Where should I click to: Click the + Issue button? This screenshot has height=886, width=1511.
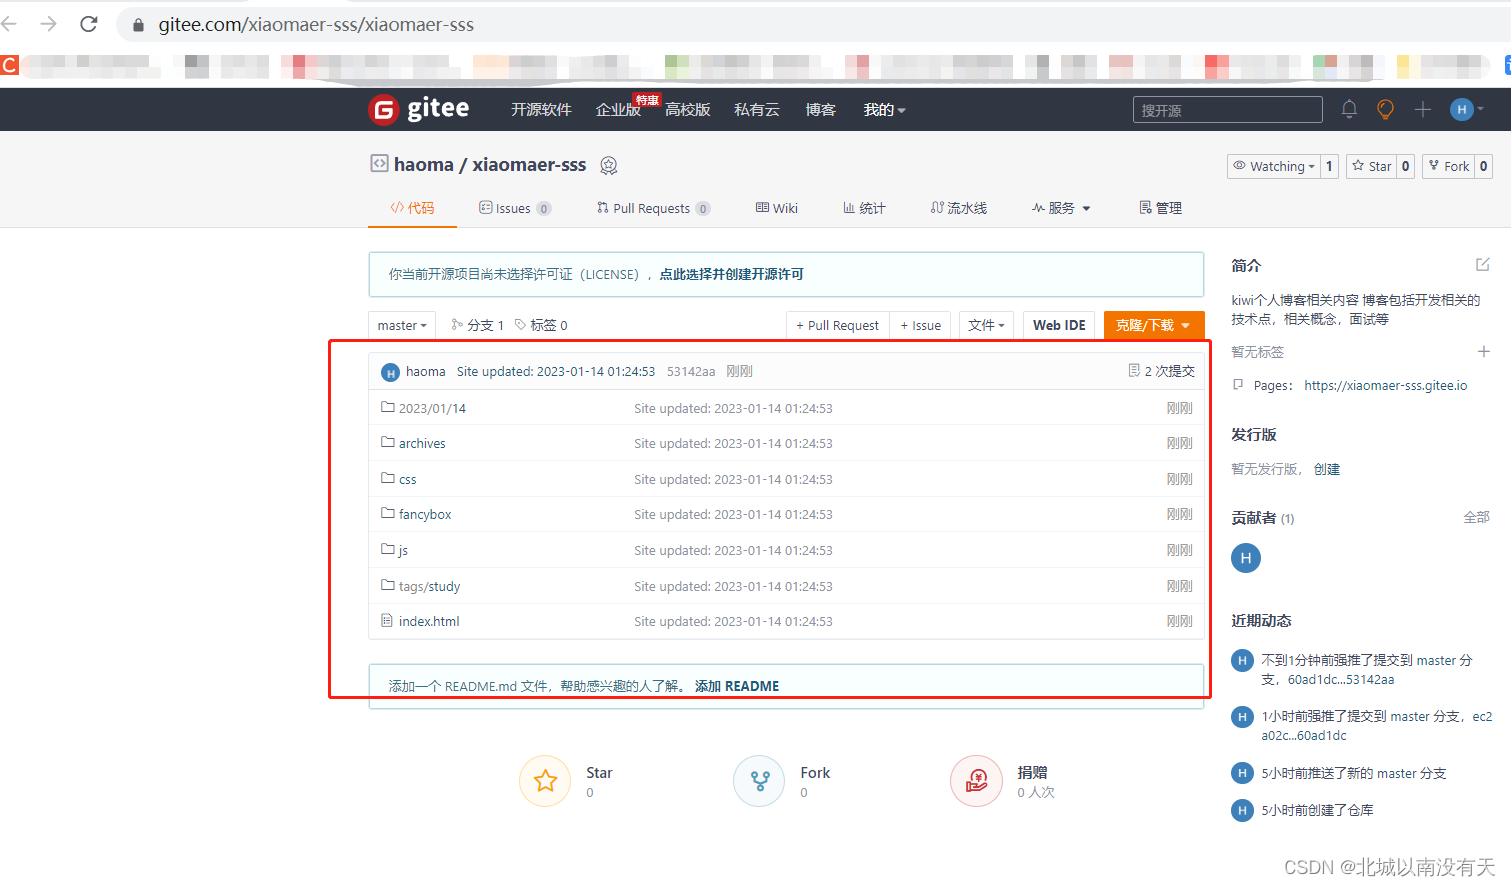click(x=921, y=325)
